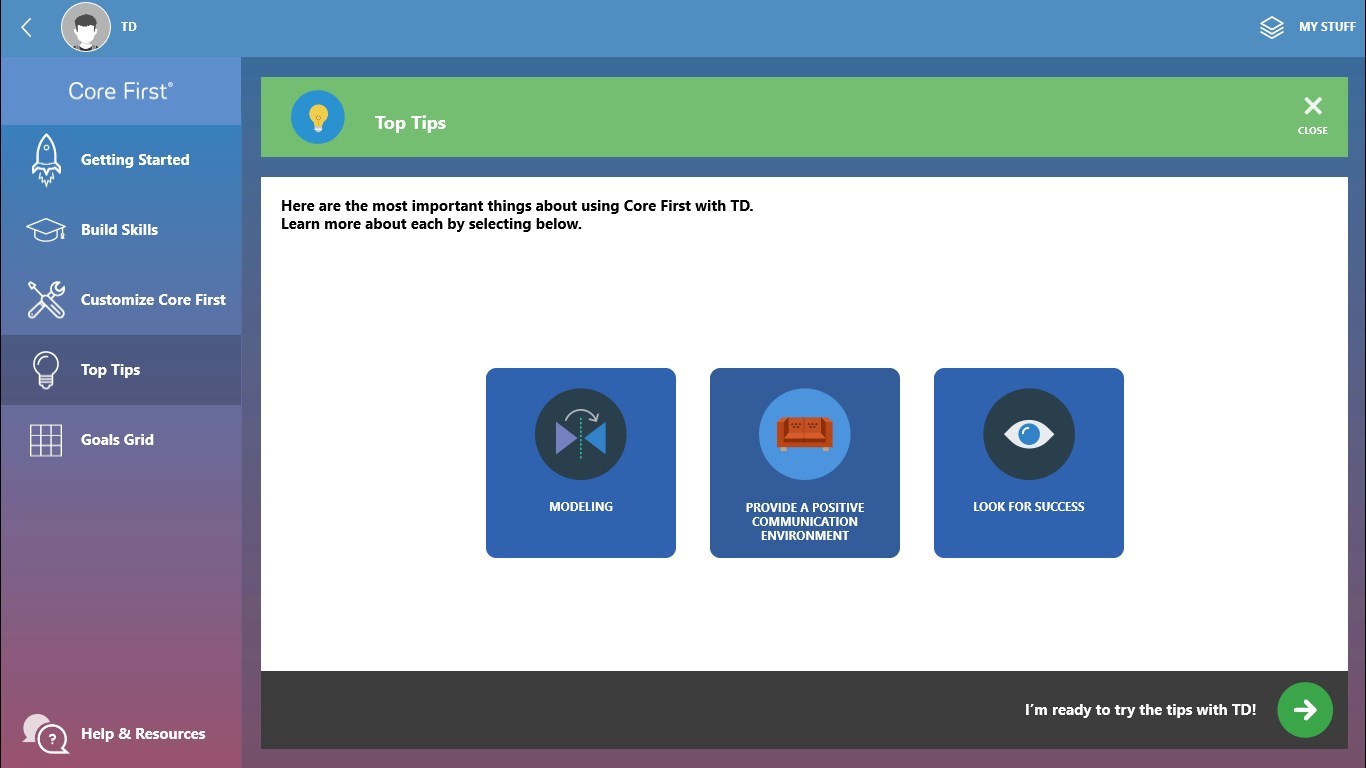Open the MODELING tip card label

[581, 507]
